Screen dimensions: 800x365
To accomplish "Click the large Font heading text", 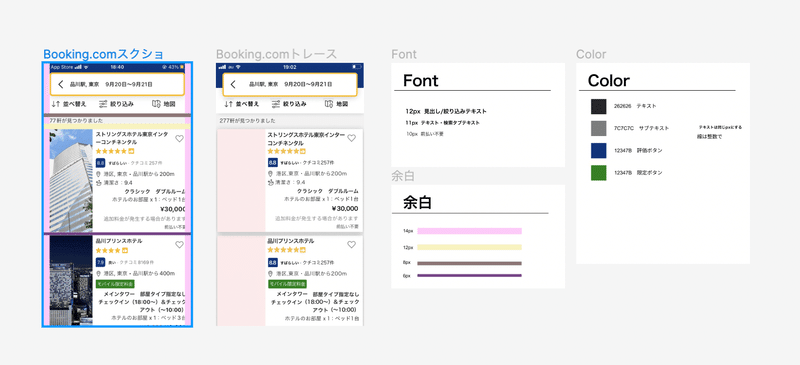I will (x=420, y=80).
